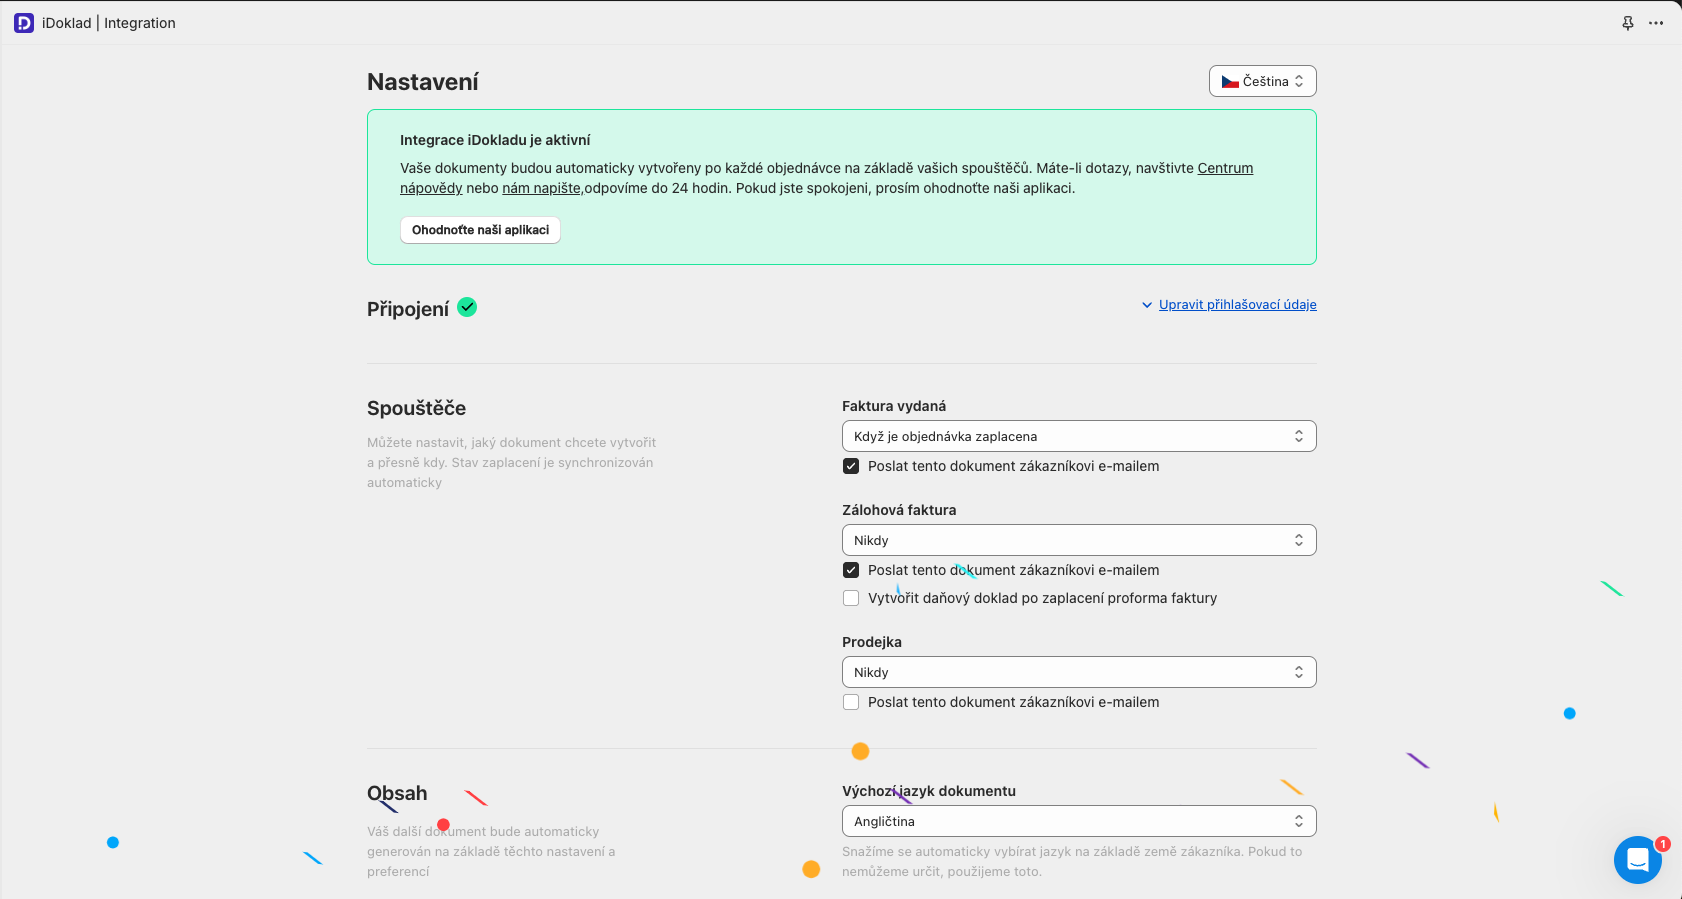Open the Prodejka trigger dropdown
The width and height of the screenshot is (1682, 899).
click(x=1078, y=672)
